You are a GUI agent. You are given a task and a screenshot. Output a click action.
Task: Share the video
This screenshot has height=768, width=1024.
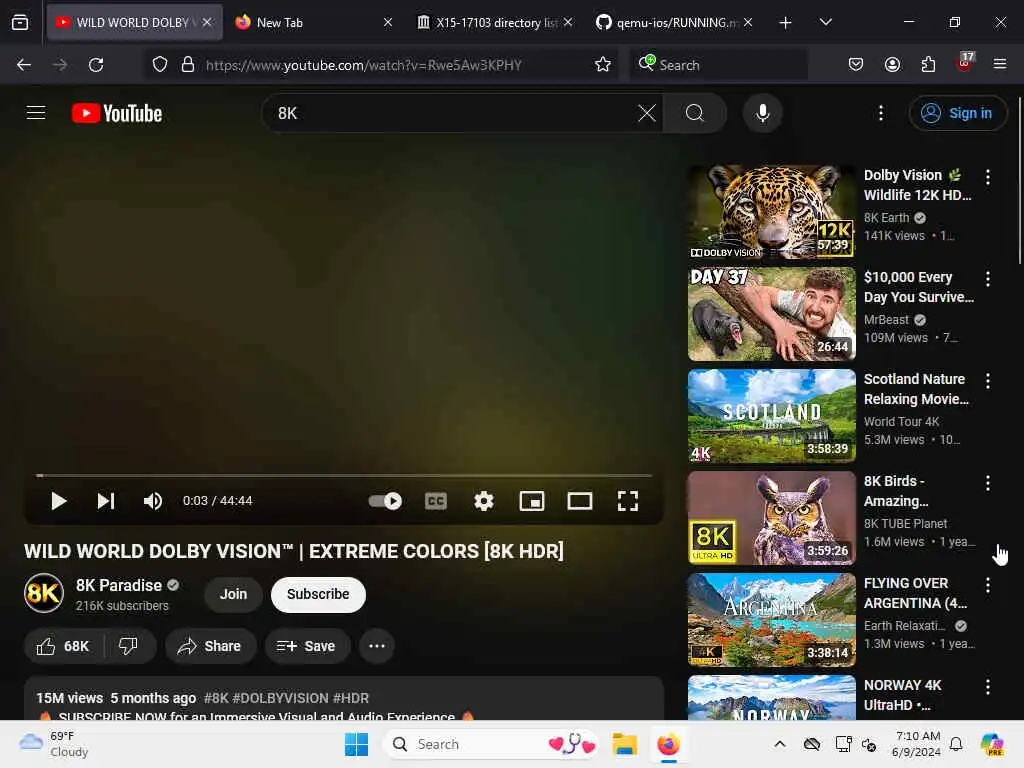[x=210, y=646]
